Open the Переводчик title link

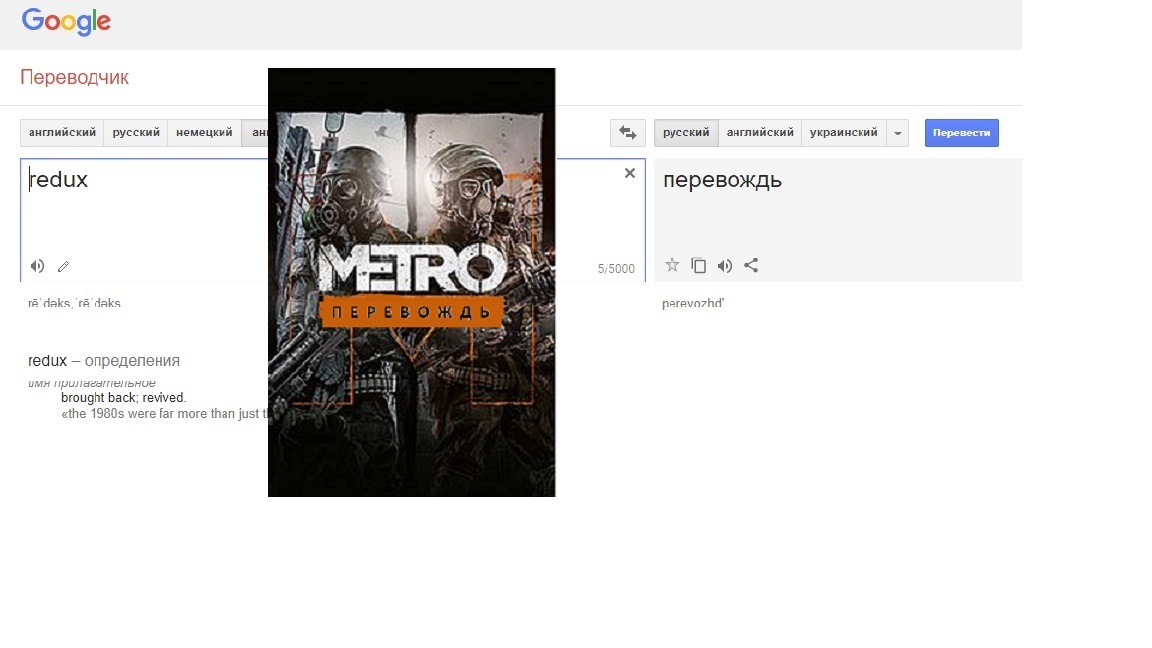(75, 77)
